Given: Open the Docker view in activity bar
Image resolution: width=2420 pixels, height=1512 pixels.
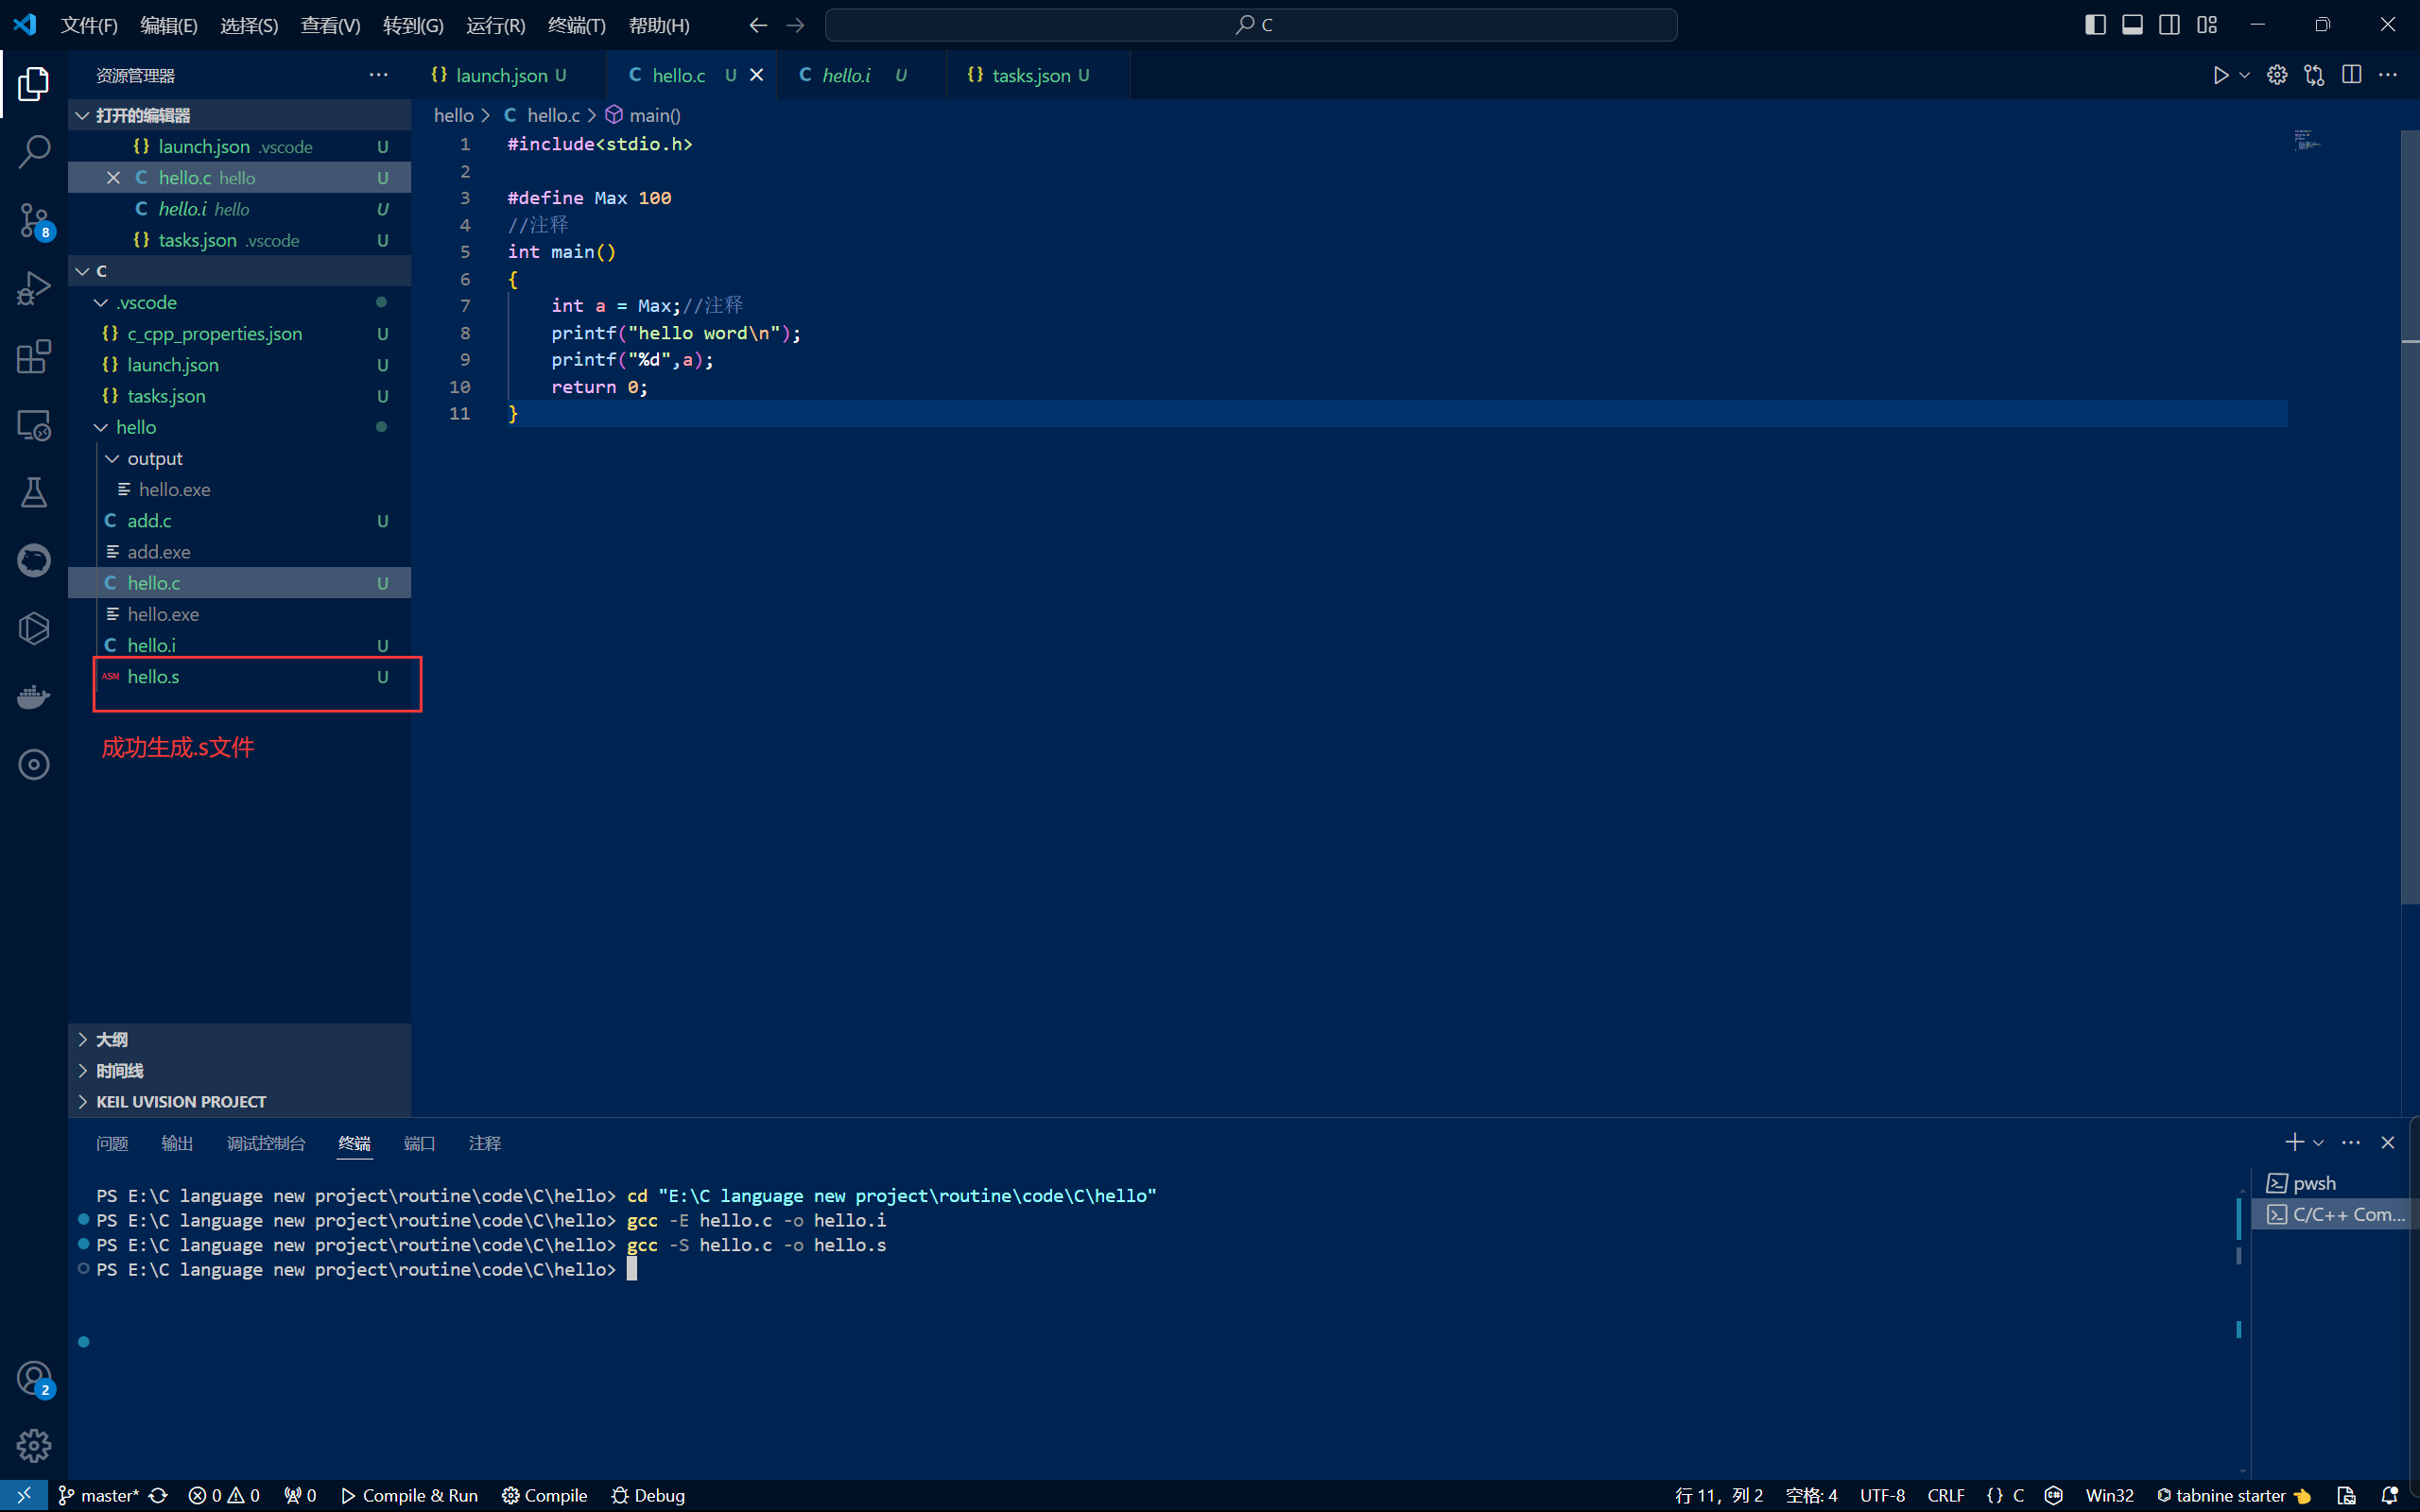Looking at the screenshot, I should [34, 697].
